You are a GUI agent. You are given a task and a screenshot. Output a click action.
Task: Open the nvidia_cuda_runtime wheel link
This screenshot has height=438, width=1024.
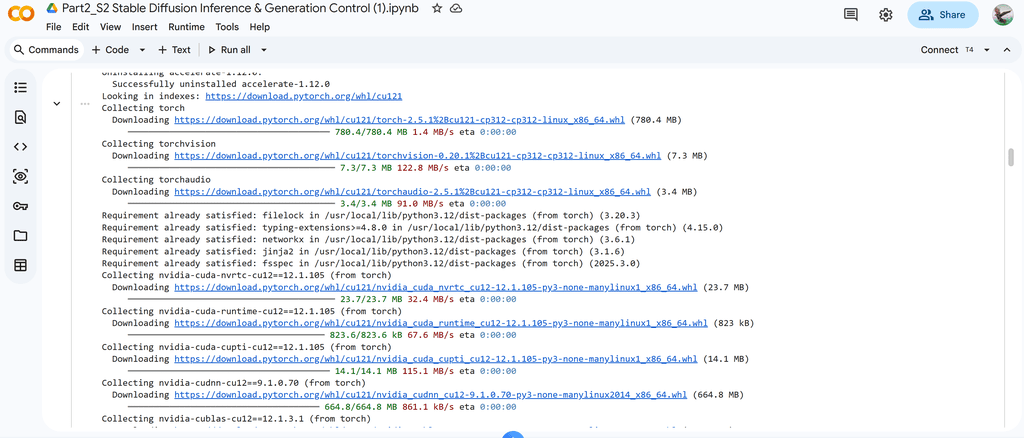[440, 323]
